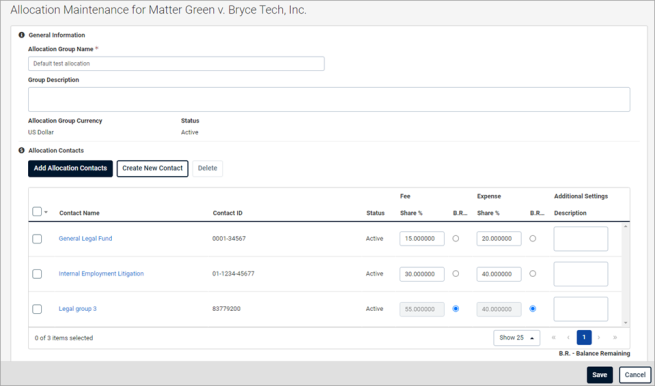Viewport: 655px width, 386px height.
Task: Select Expense B.R. radio for Legal group 3
Action: [533, 309]
